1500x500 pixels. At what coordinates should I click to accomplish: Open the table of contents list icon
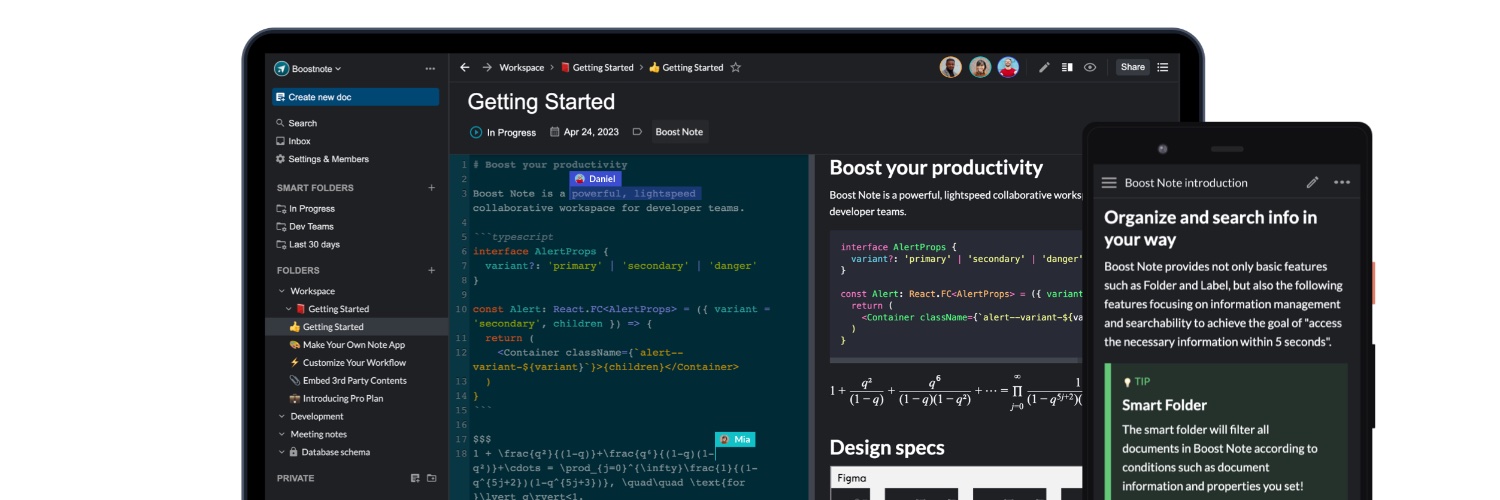point(1162,68)
